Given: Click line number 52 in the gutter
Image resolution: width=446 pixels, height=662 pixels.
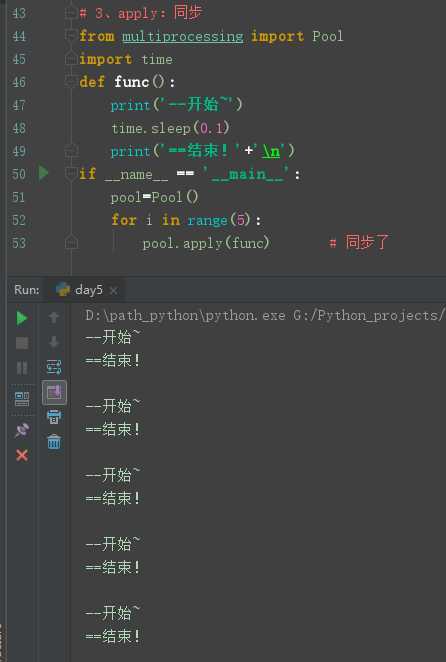Looking at the screenshot, I should point(19,220).
